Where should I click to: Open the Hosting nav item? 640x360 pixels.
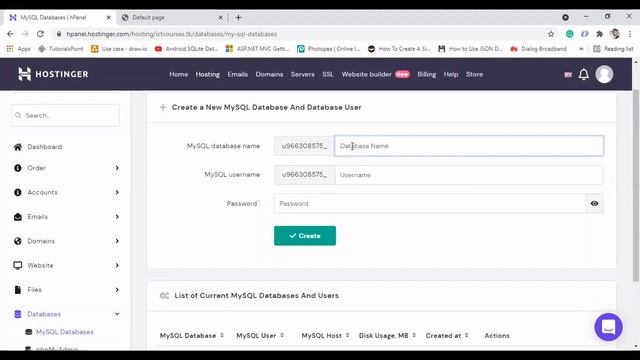coord(208,74)
